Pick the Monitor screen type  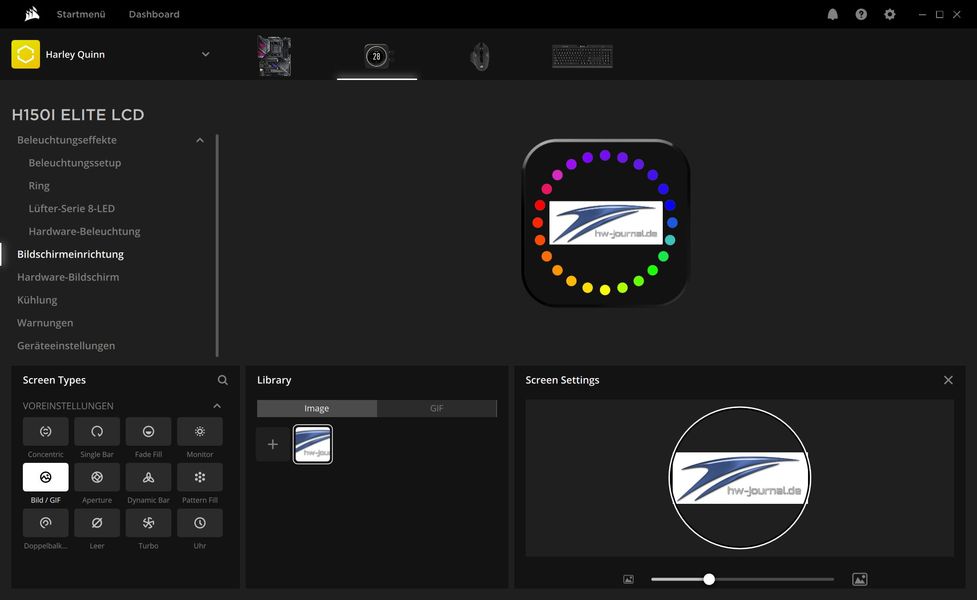pos(199,431)
